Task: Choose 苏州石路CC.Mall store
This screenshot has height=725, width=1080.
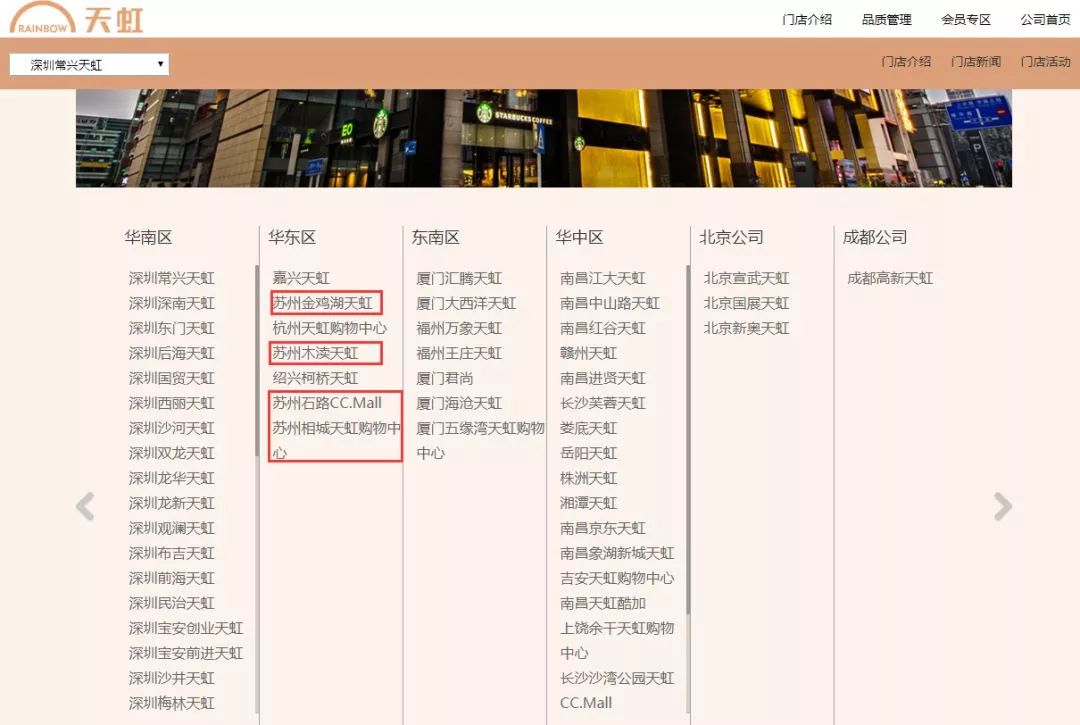Action: (x=327, y=403)
